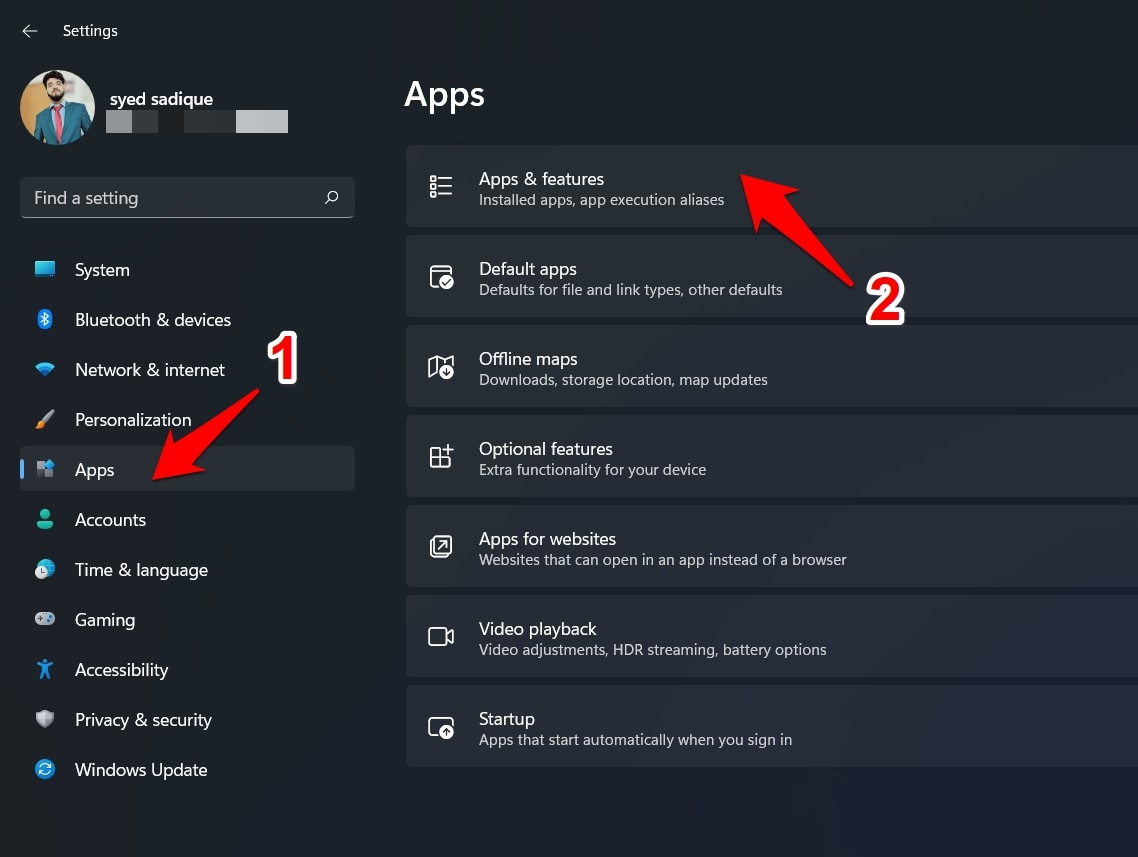Click the Accounts person icon
This screenshot has width=1138, height=857.
(45, 519)
